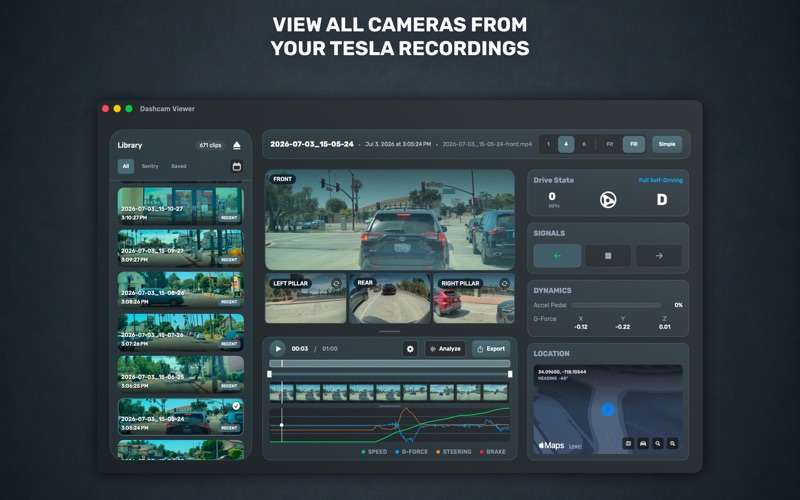Open the calendar date picker in Library
The image size is (800, 500).
point(236,166)
